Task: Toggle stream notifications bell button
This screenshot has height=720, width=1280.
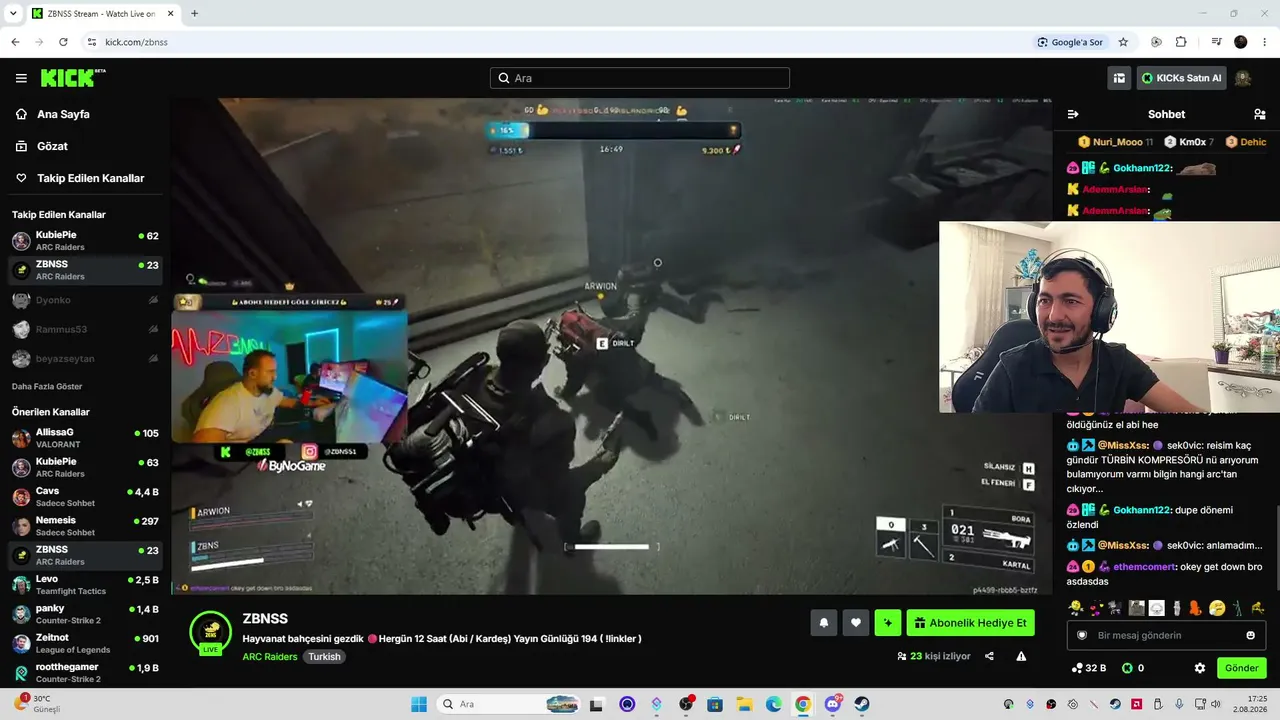Action: pos(823,623)
